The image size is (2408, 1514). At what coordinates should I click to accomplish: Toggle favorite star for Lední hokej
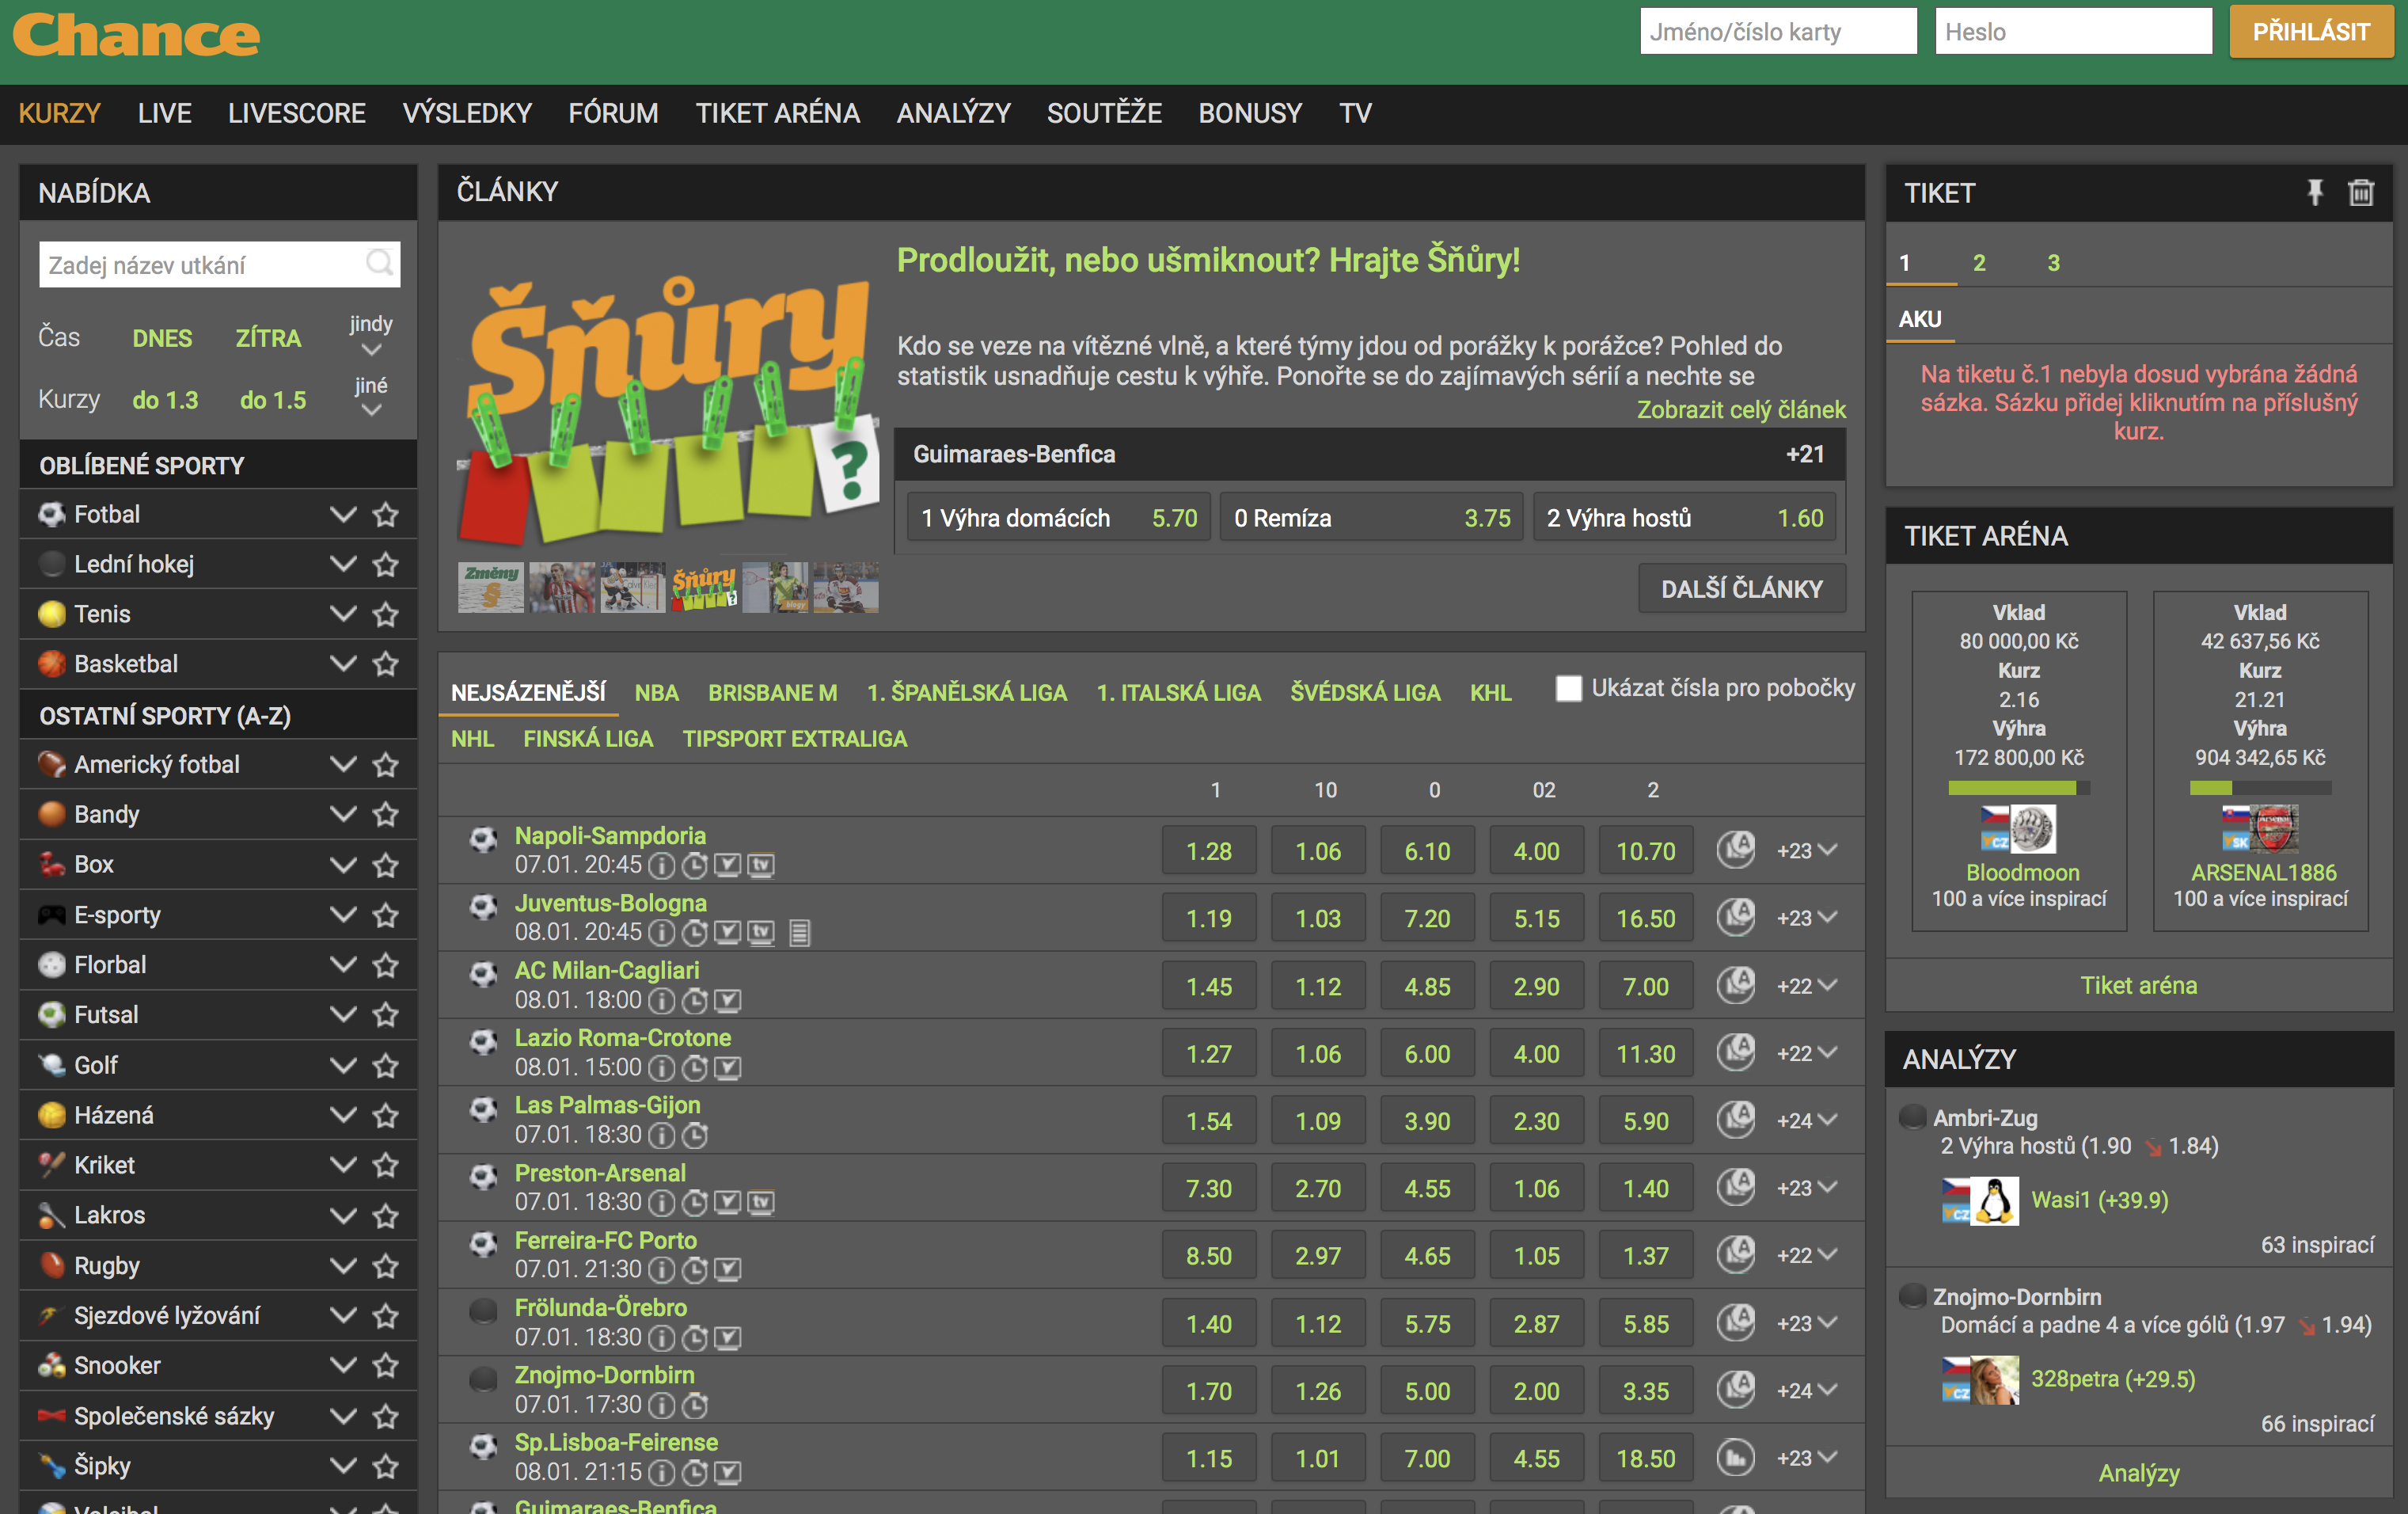pyautogui.click(x=386, y=564)
